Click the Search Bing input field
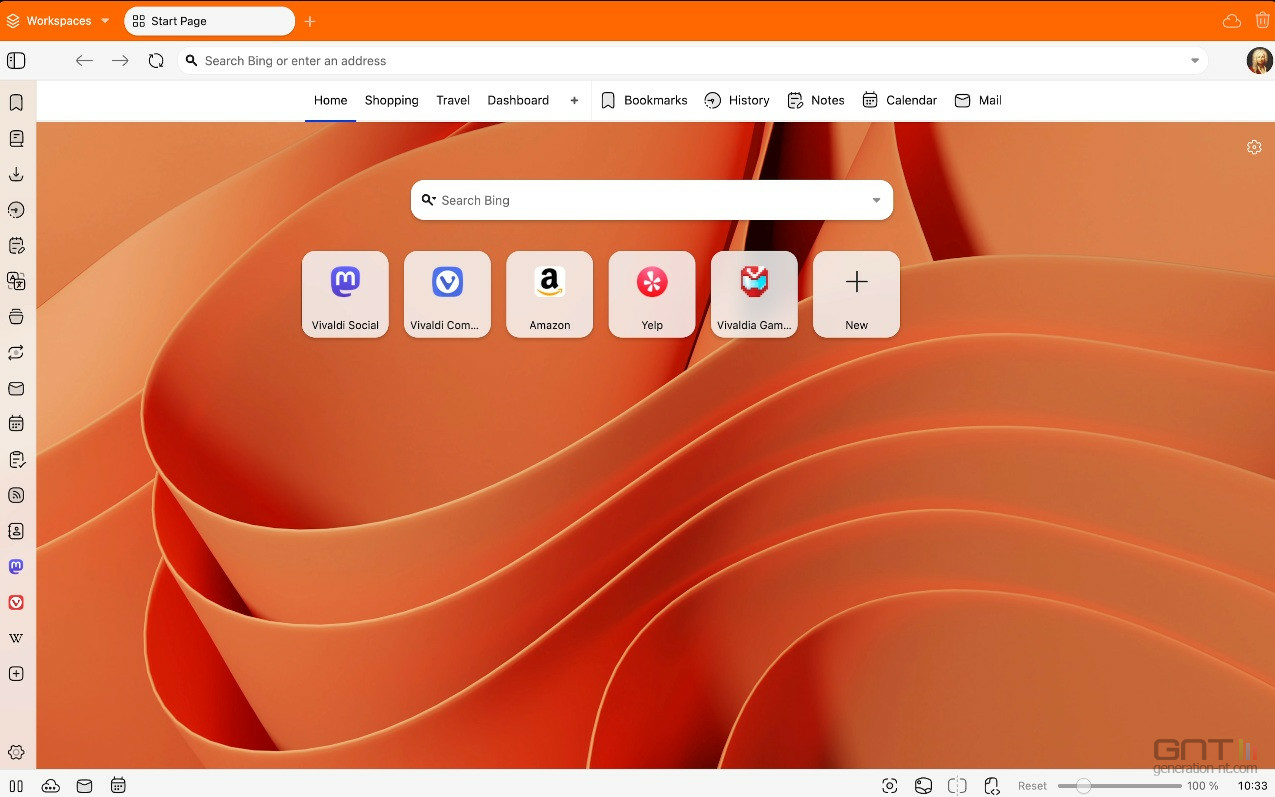Viewport: 1275px width, 797px height. [650, 200]
